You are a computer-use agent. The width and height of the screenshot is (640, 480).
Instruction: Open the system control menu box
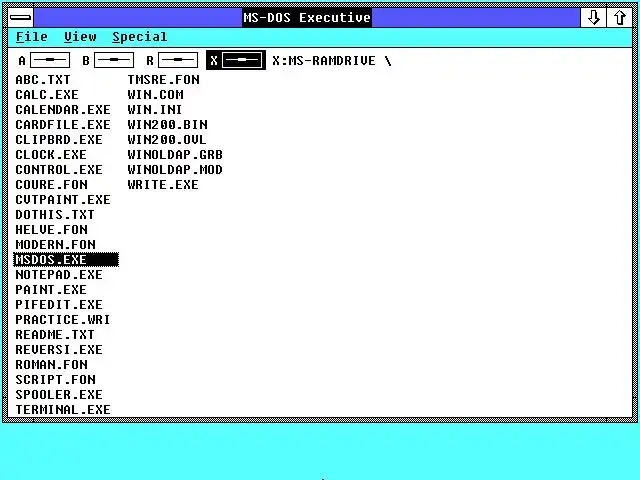click(x=20, y=18)
